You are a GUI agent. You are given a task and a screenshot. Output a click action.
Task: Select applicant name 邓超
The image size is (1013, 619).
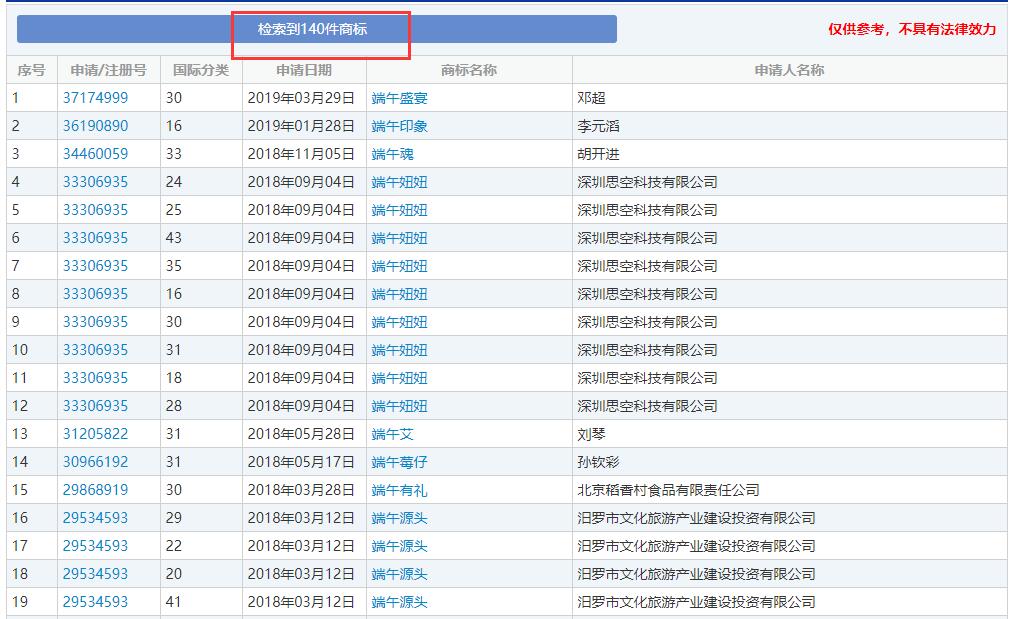click(x=591, y=98)
